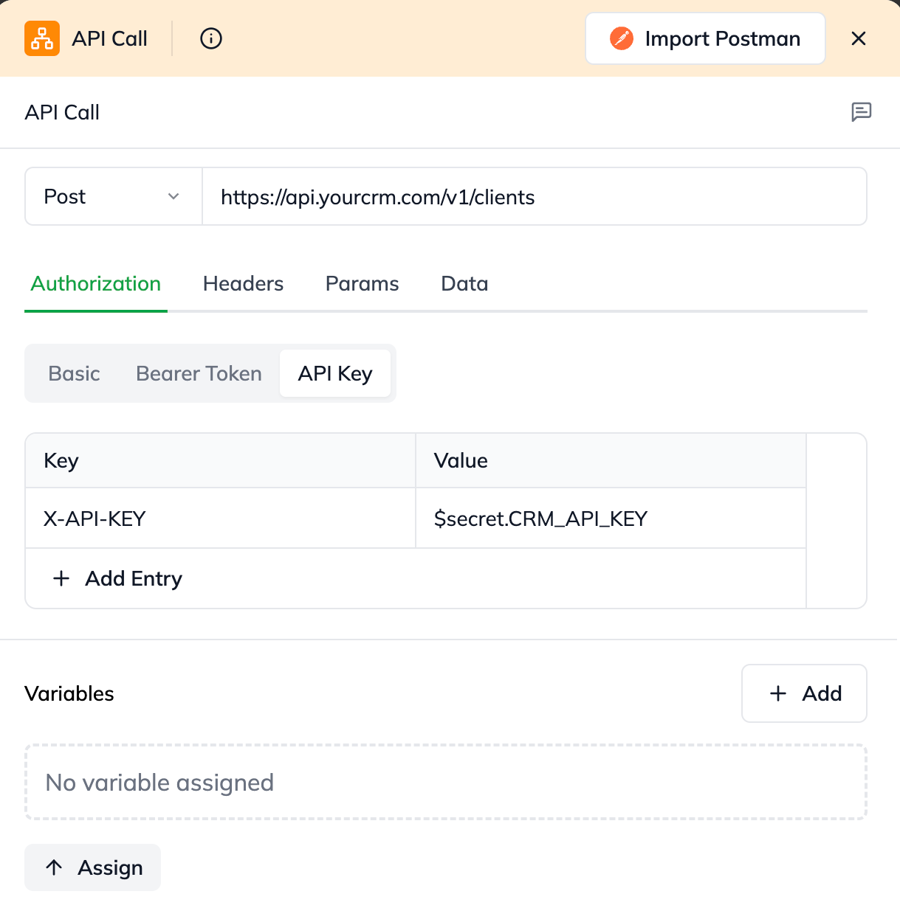The image size is (900, 908).
Task: Open the comment note icon
Action: tap(861, 112)
